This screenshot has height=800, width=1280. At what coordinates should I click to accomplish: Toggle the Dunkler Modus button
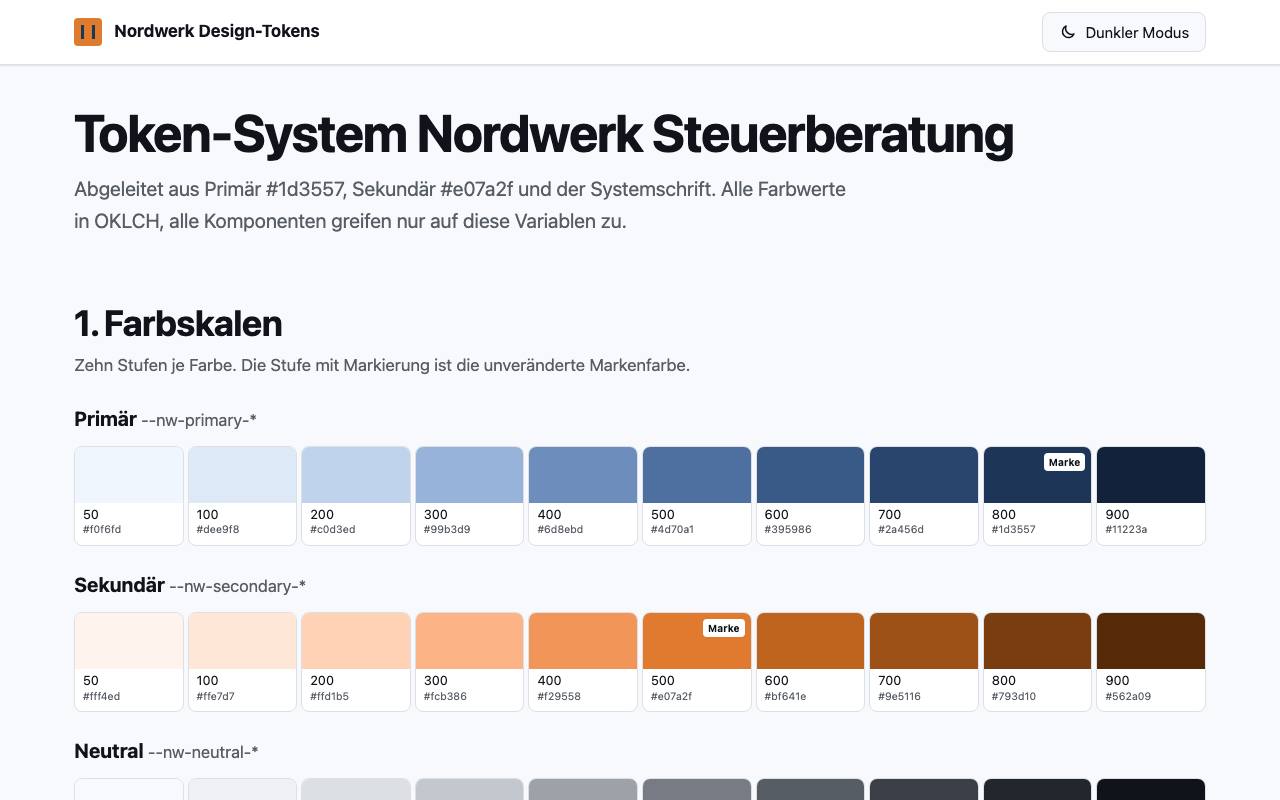tap(1124, 32)
